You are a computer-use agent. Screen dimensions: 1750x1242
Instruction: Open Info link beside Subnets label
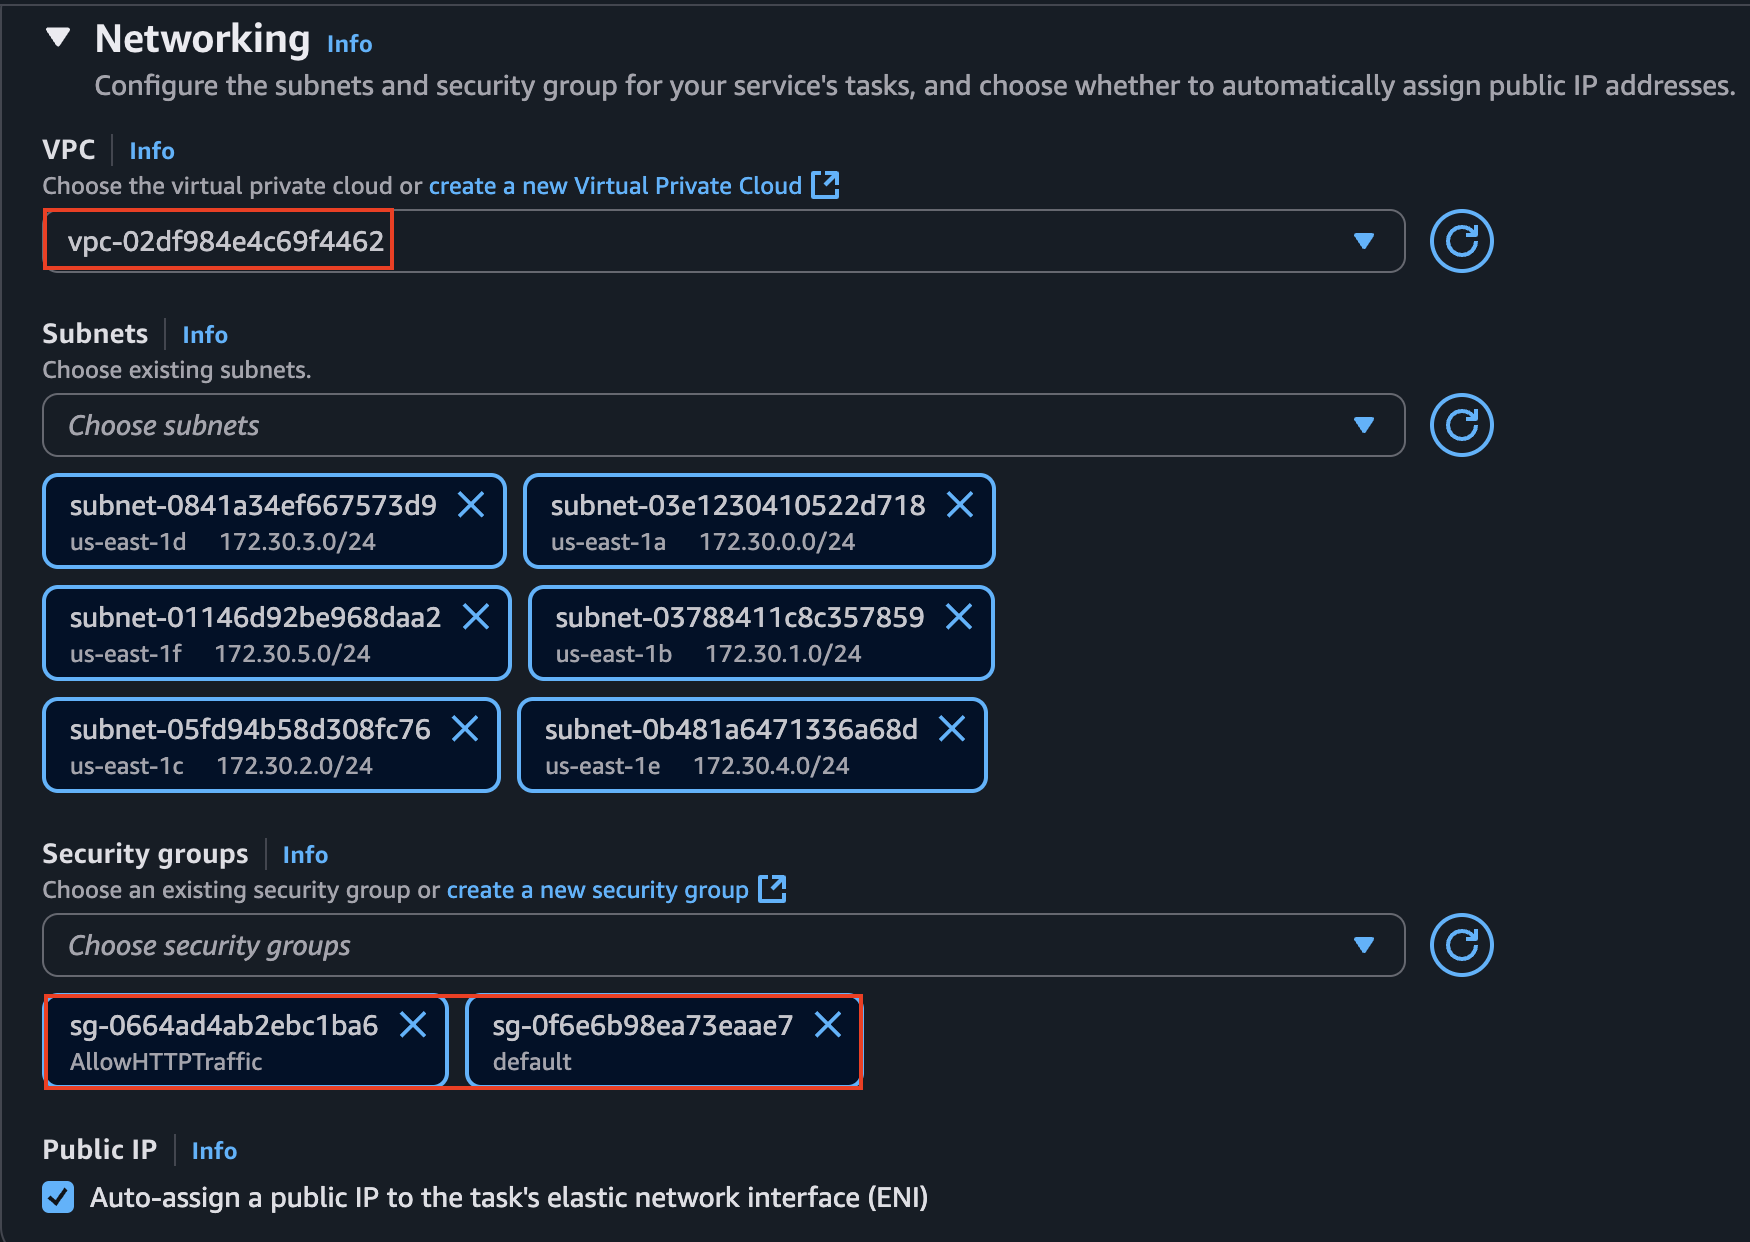pyautogui.click(x=205, y=335)
